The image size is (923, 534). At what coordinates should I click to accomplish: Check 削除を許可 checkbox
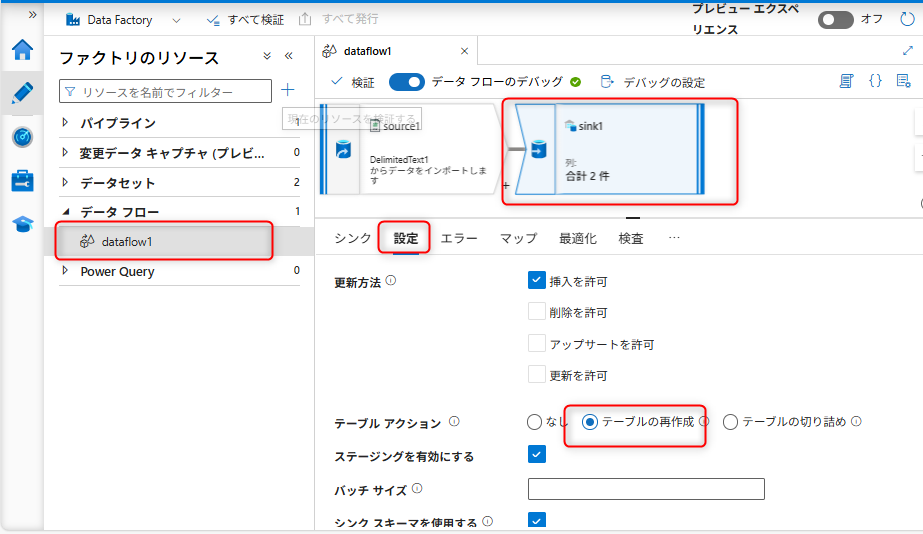(x=536, y=311)
